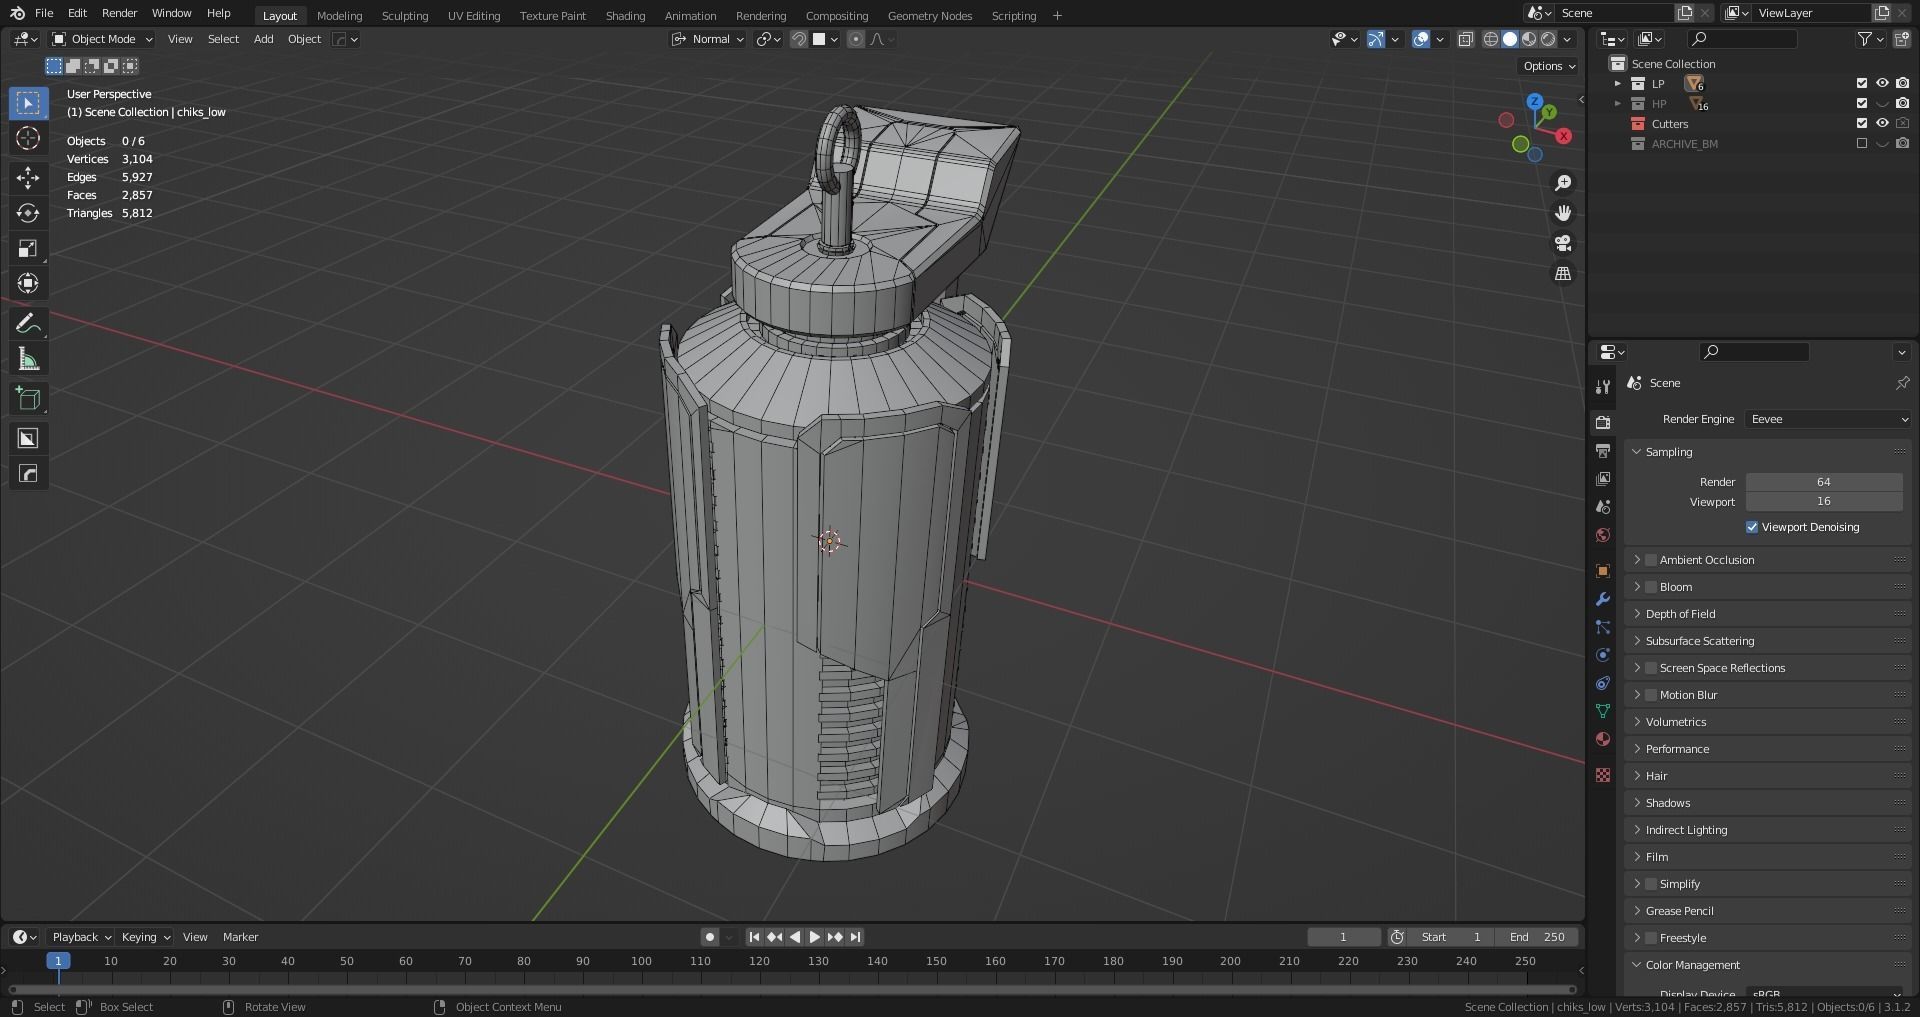Activate the Transform tool

click(x=28, y=283)
